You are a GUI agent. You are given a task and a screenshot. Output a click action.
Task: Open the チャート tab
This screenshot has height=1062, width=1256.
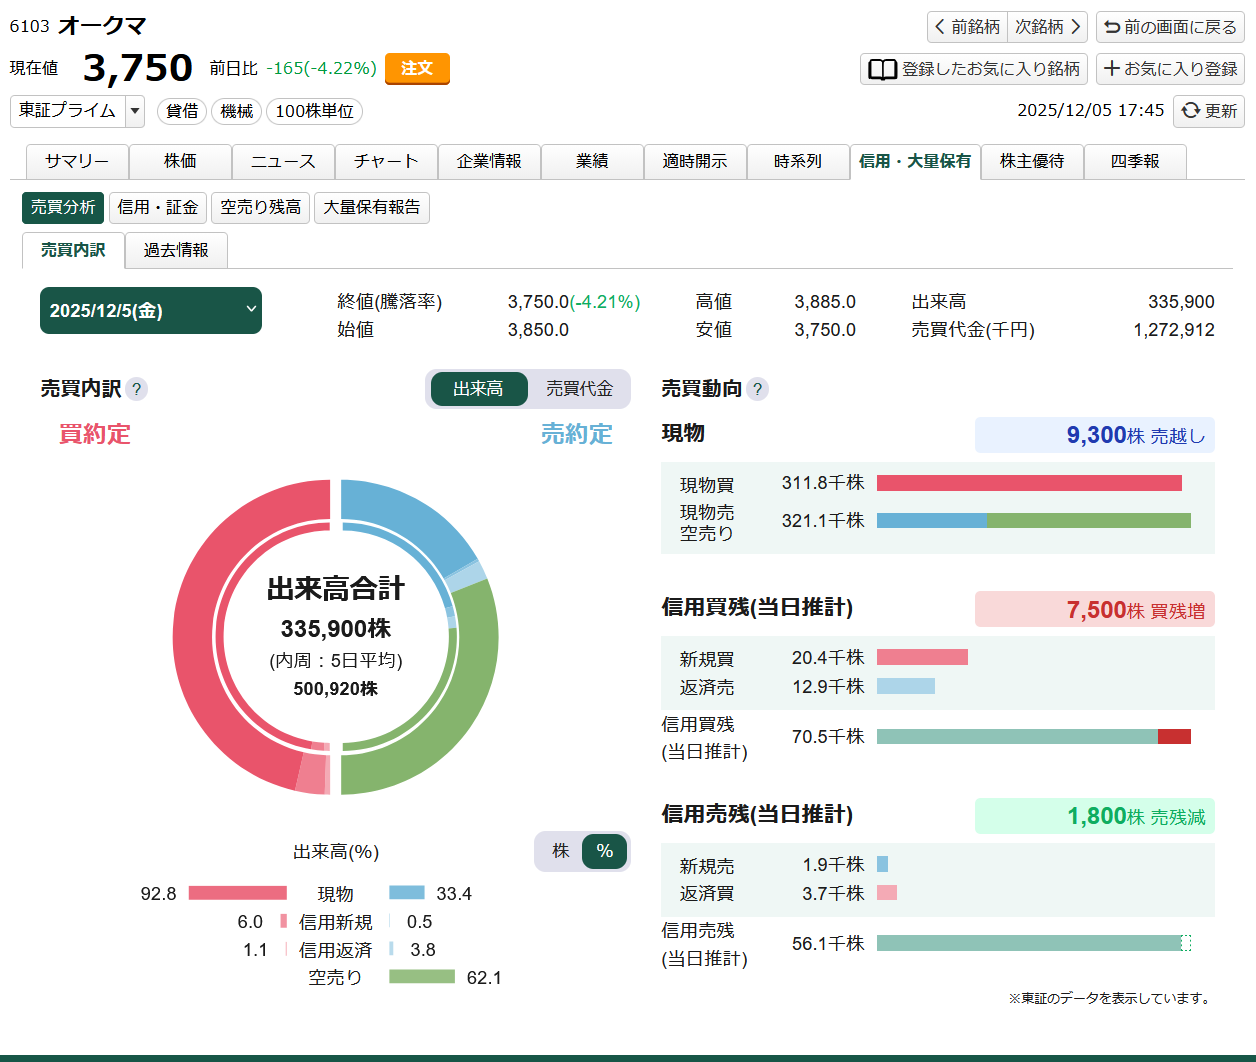click(386, 161)
